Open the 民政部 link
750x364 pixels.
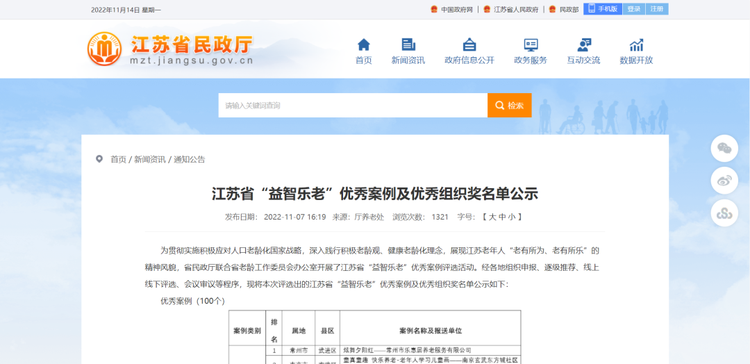tap(569, 10)
